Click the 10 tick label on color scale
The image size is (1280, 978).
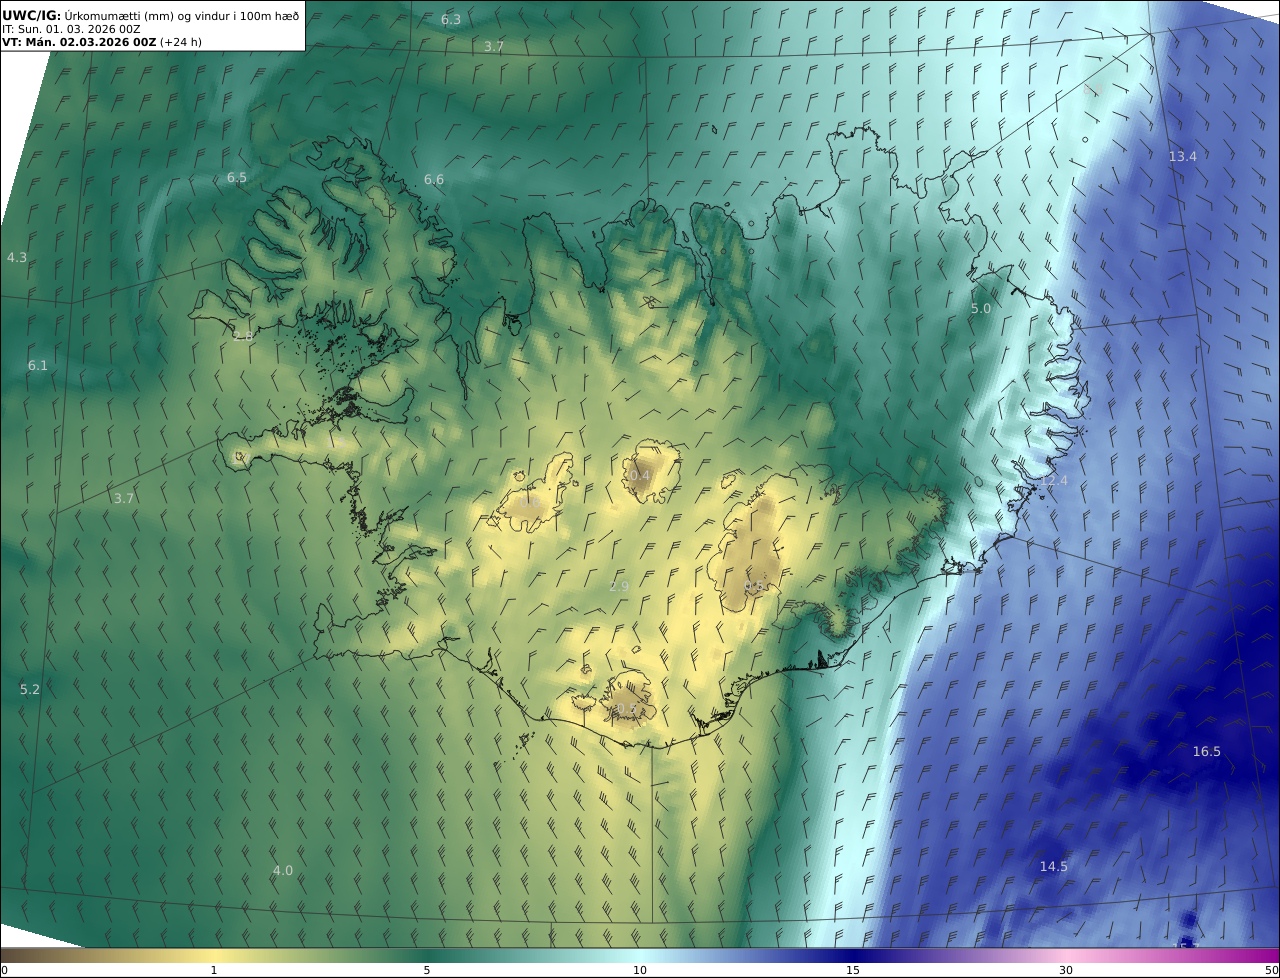point(640,970)
